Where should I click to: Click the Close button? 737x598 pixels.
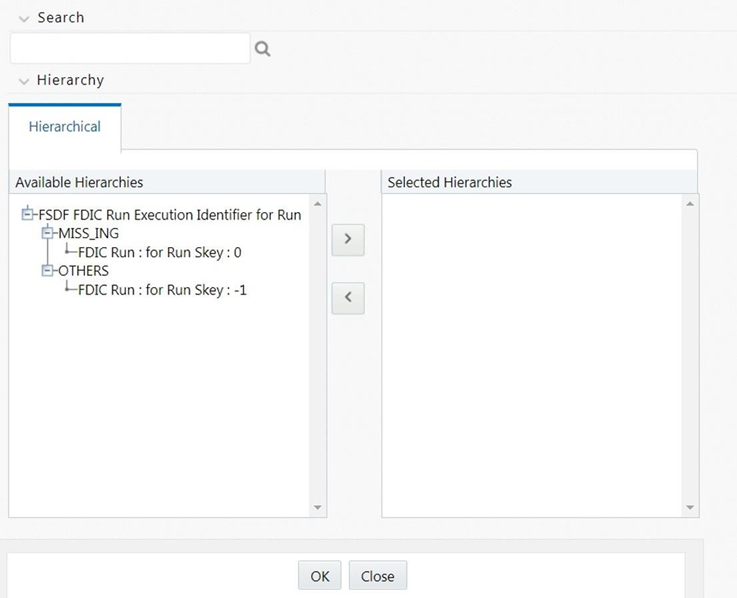point(377,575)
